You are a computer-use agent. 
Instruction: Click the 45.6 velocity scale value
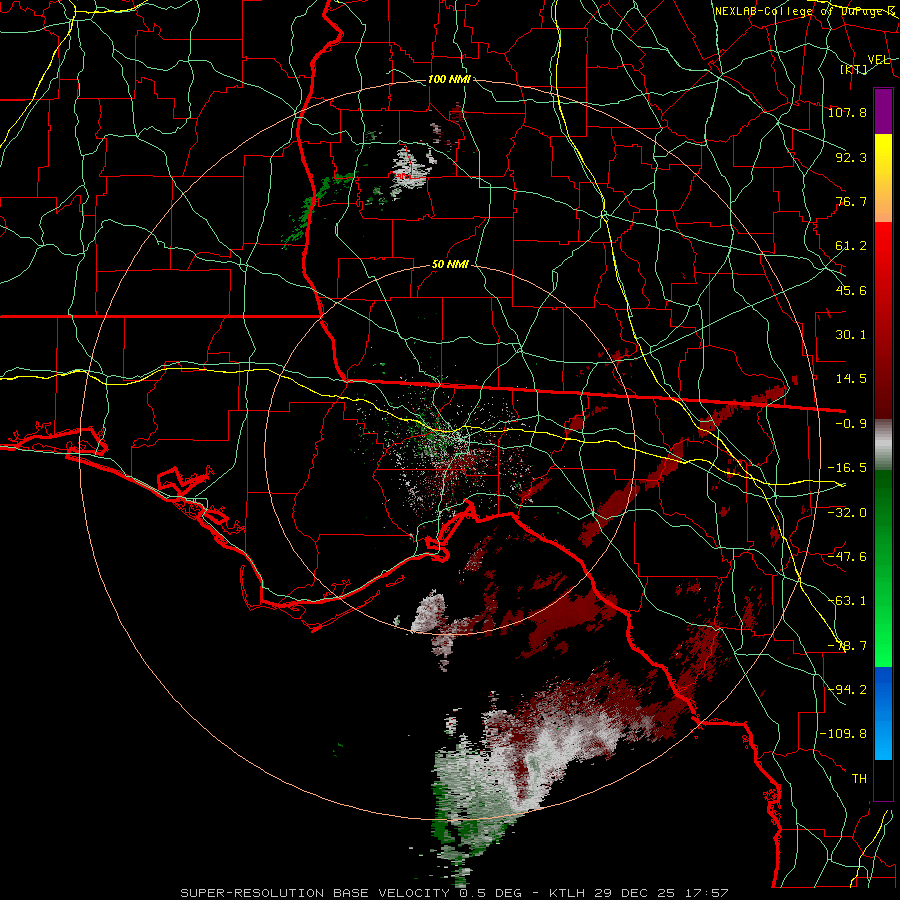(851, 290)
